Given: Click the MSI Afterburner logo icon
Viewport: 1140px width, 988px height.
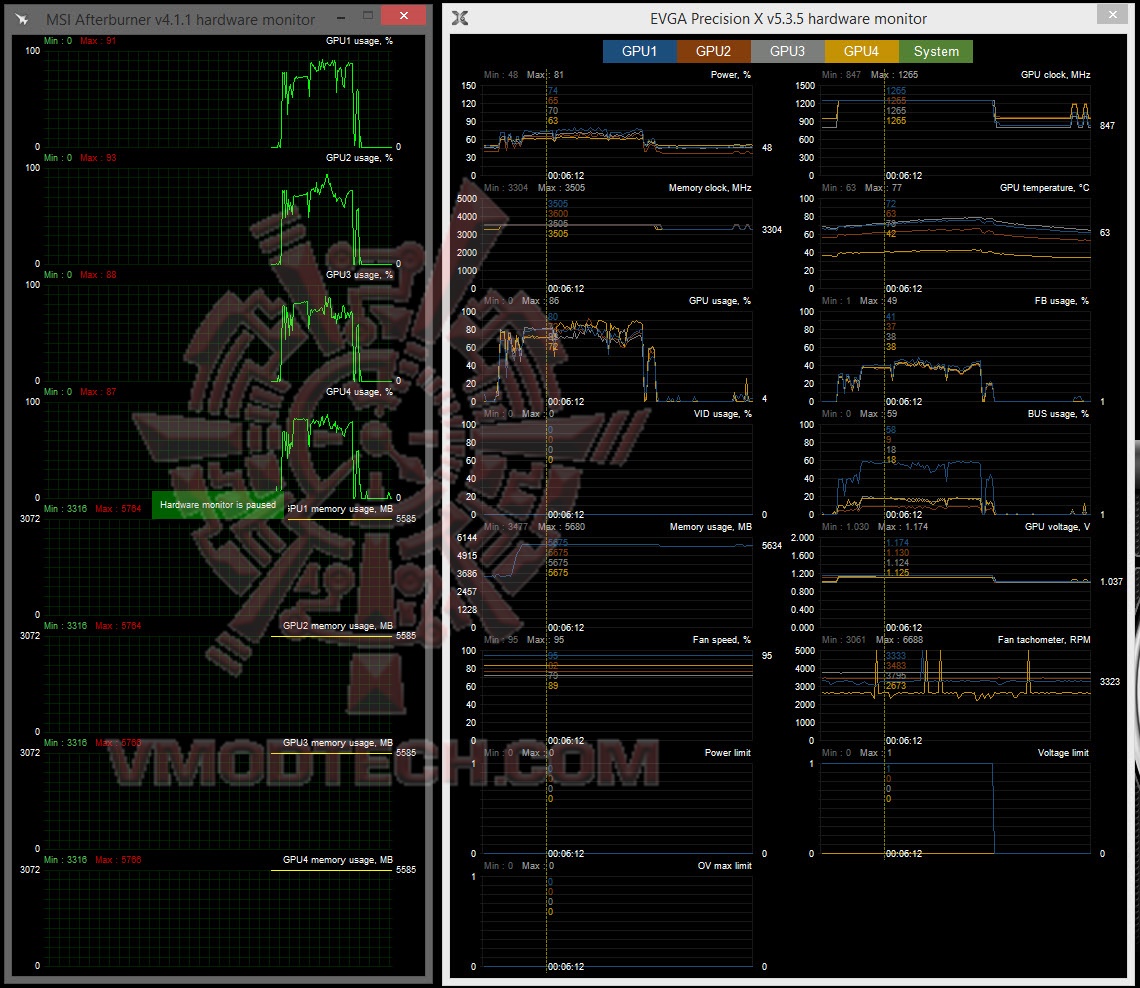Looking at the screenshot, I should pos(23,20).
